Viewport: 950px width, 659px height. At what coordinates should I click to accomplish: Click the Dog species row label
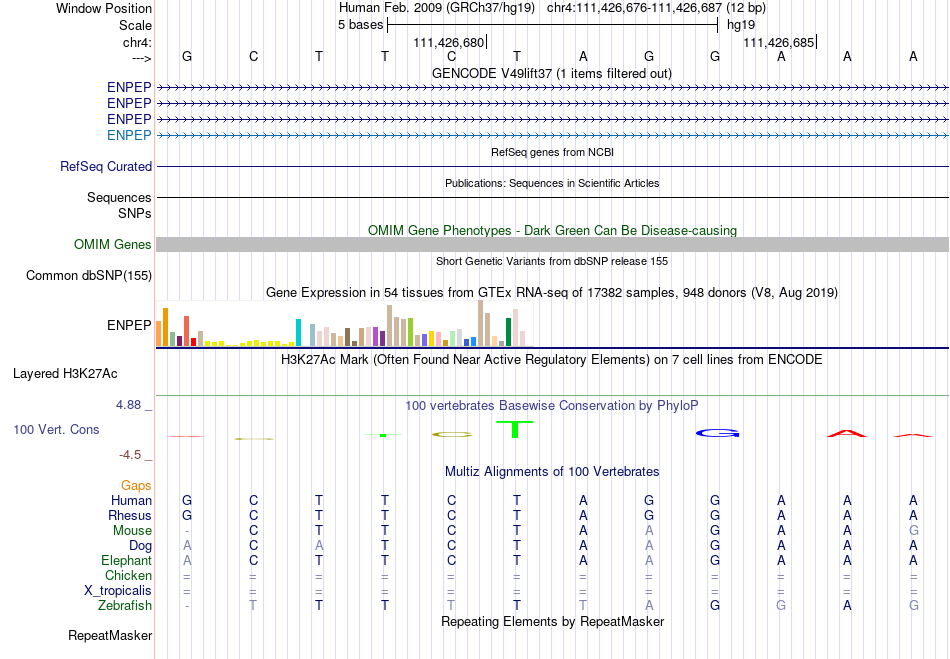pyautogui.click(x=141, y=546)
